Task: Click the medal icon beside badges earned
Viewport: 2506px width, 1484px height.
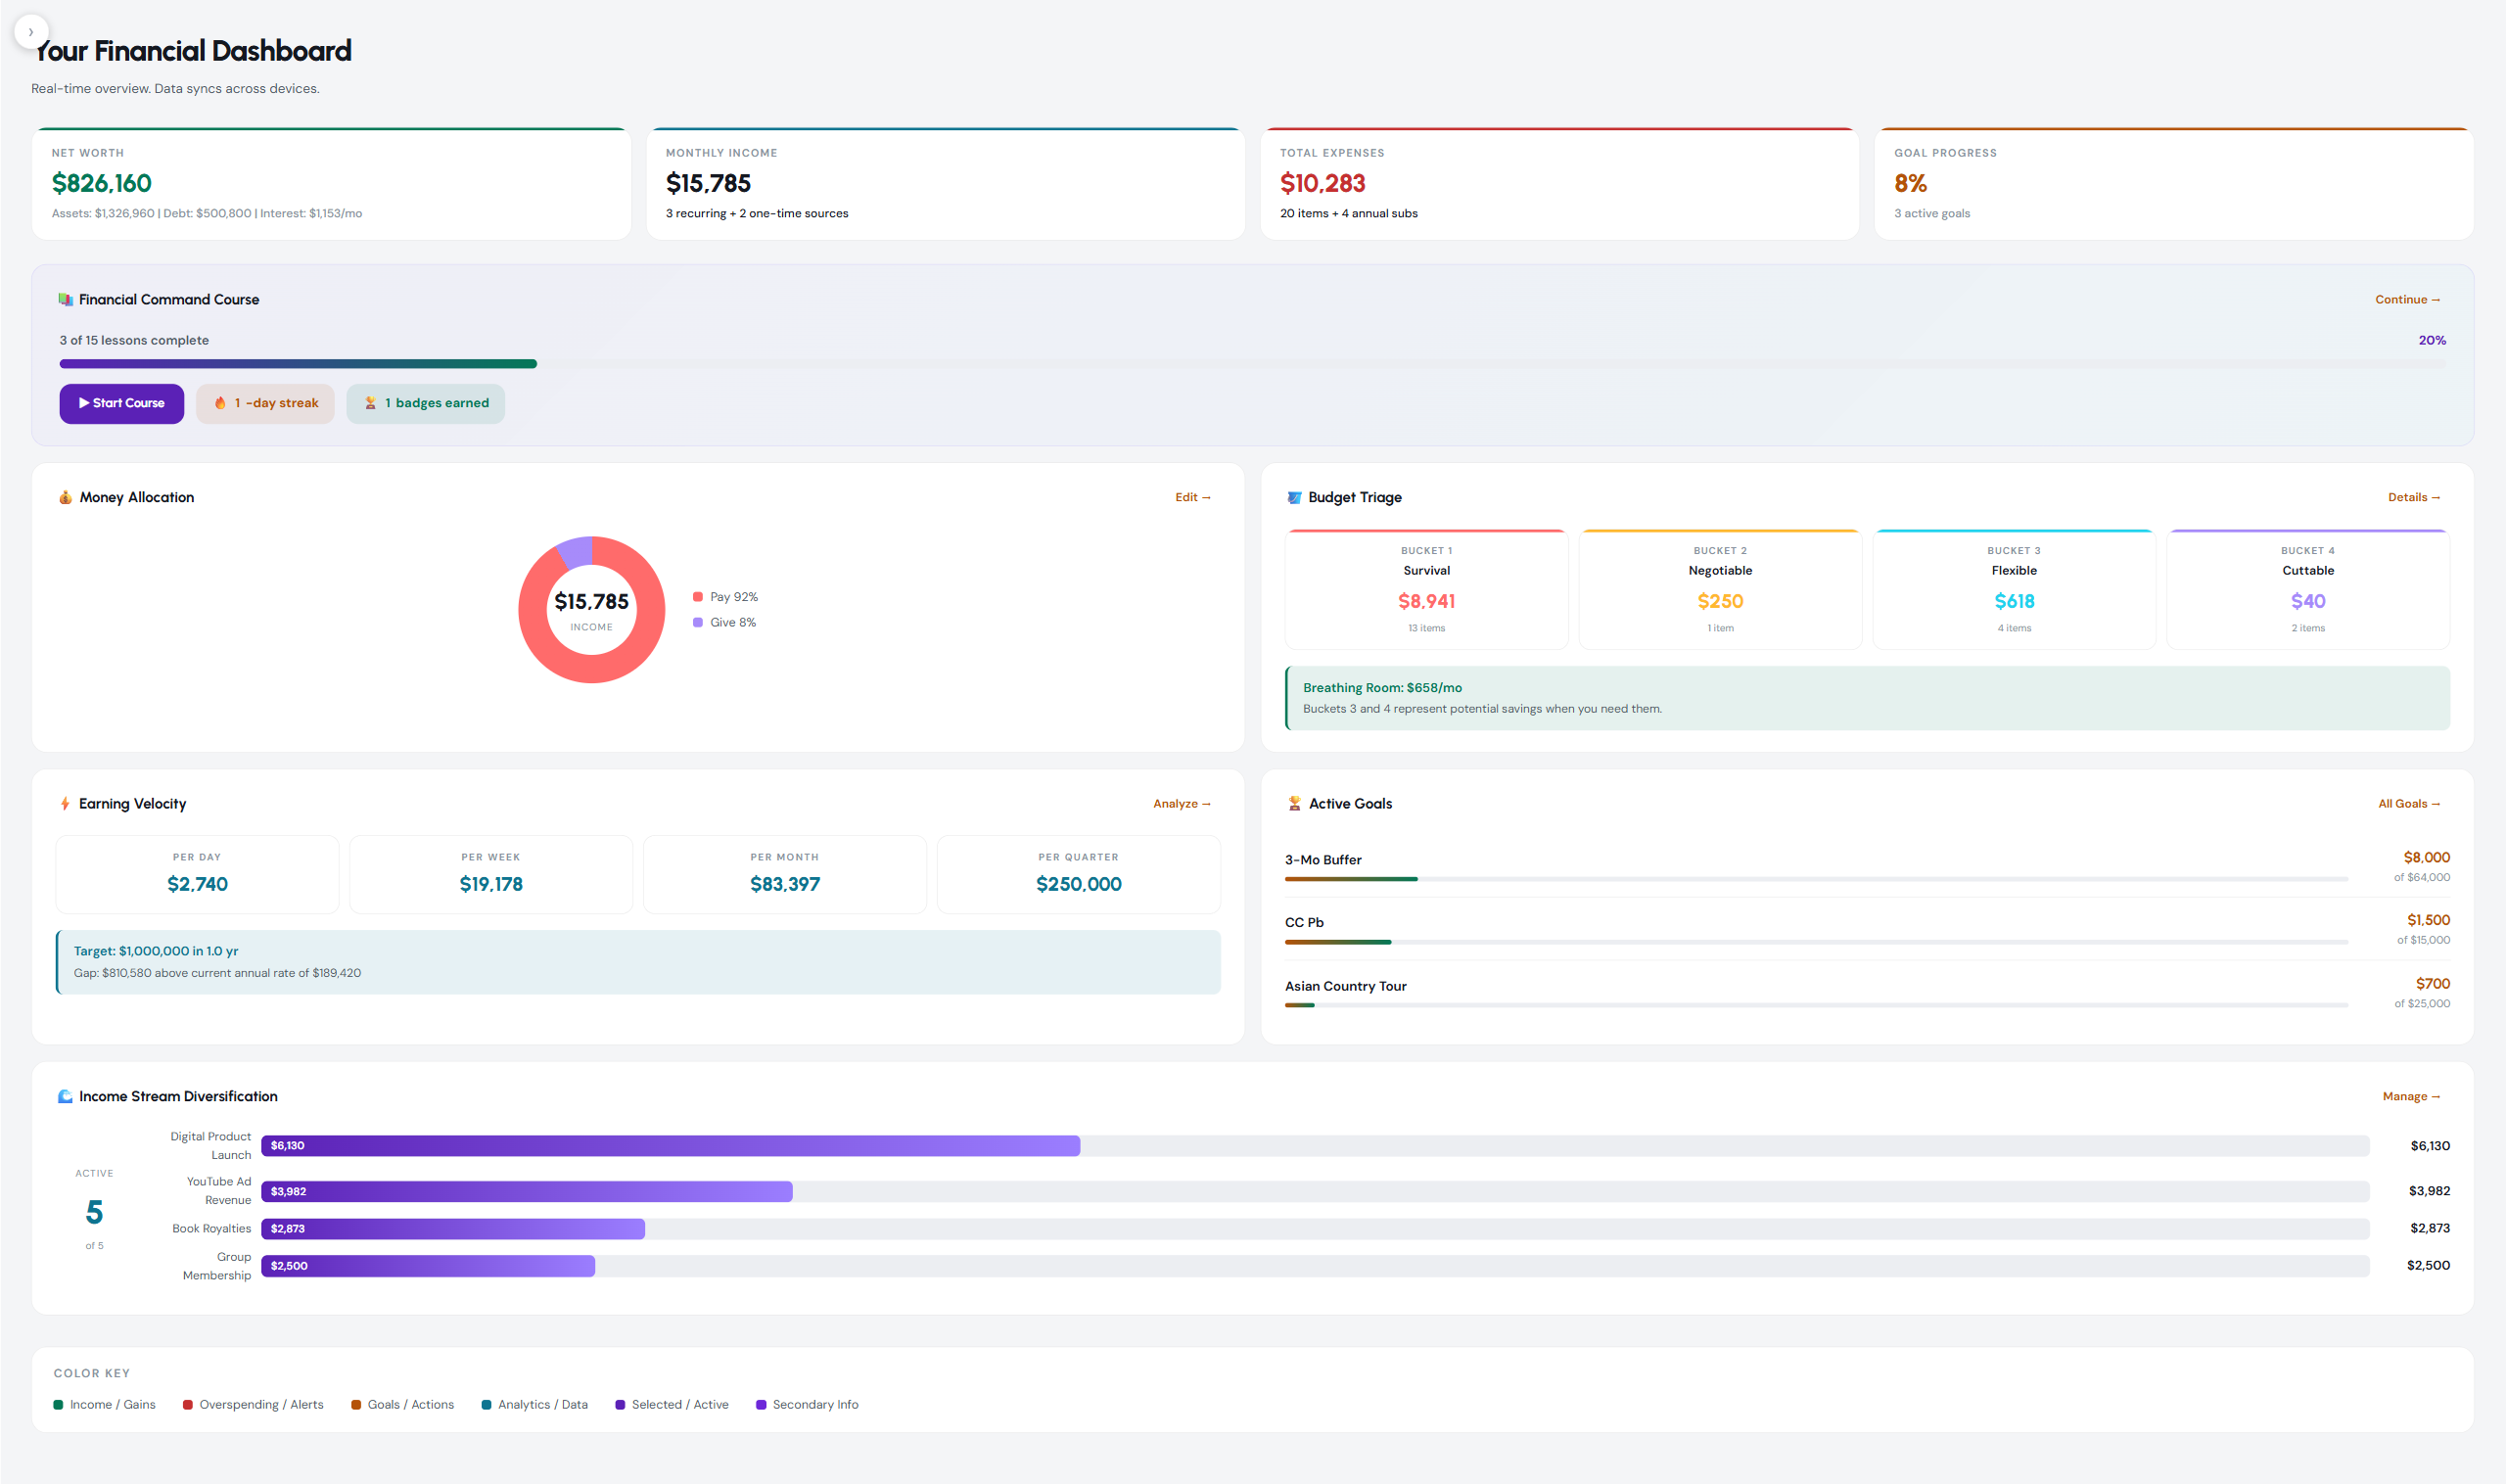Action: (x=371, y=403)
